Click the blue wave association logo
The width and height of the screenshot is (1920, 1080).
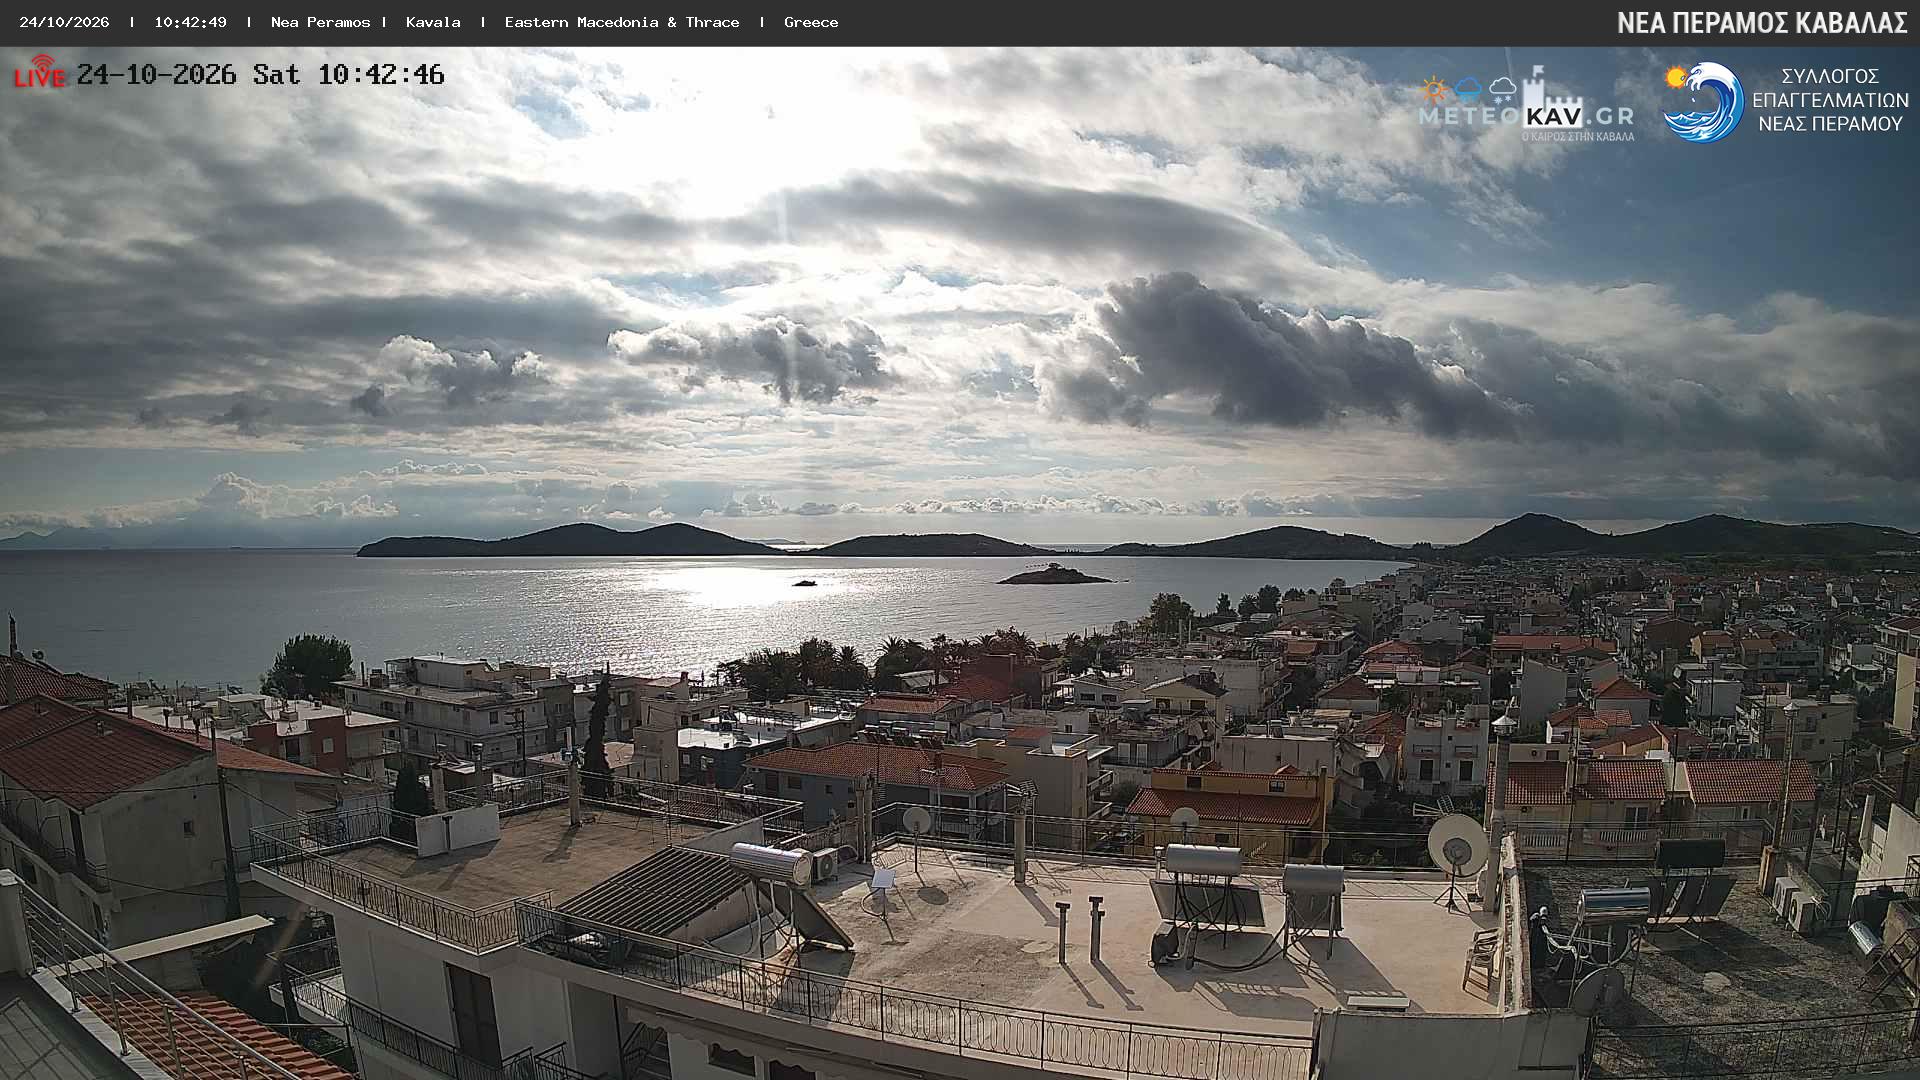click(x=1703, y=102)
